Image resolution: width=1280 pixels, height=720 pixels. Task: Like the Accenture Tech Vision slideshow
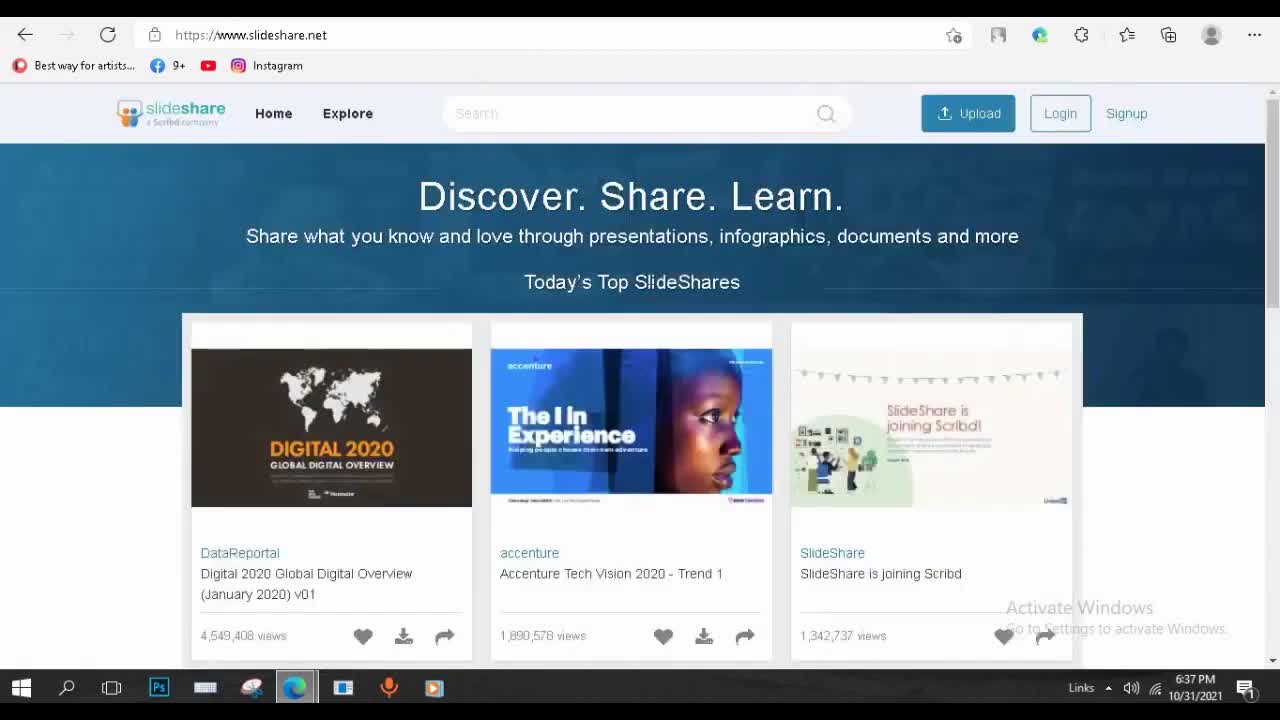point(663,636)
